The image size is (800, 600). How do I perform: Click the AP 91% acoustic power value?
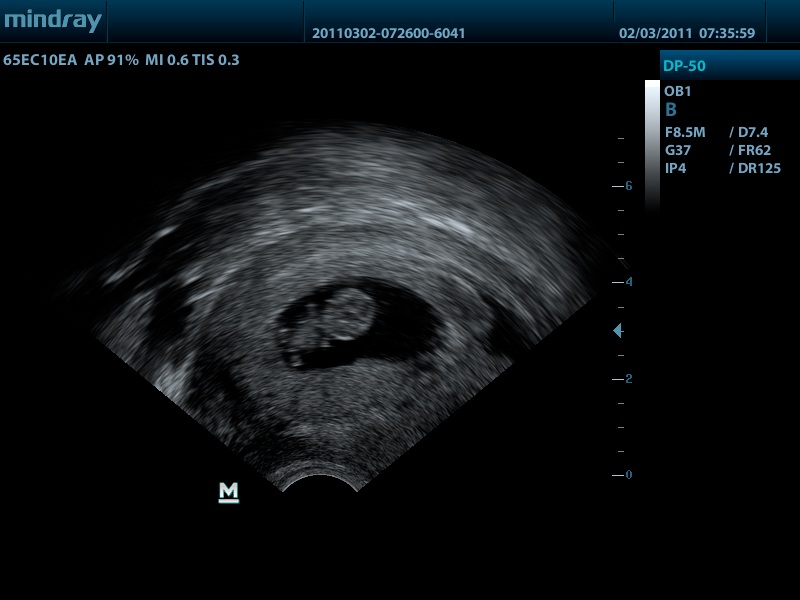(x=111, y=60)
